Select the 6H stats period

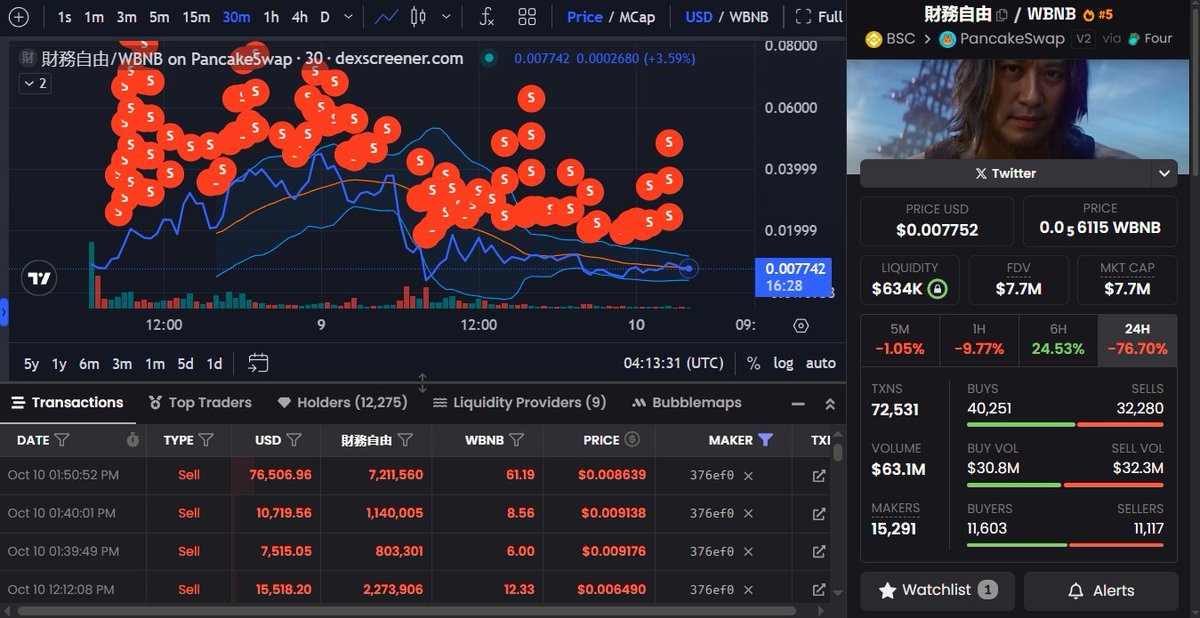coord(1058,339)
